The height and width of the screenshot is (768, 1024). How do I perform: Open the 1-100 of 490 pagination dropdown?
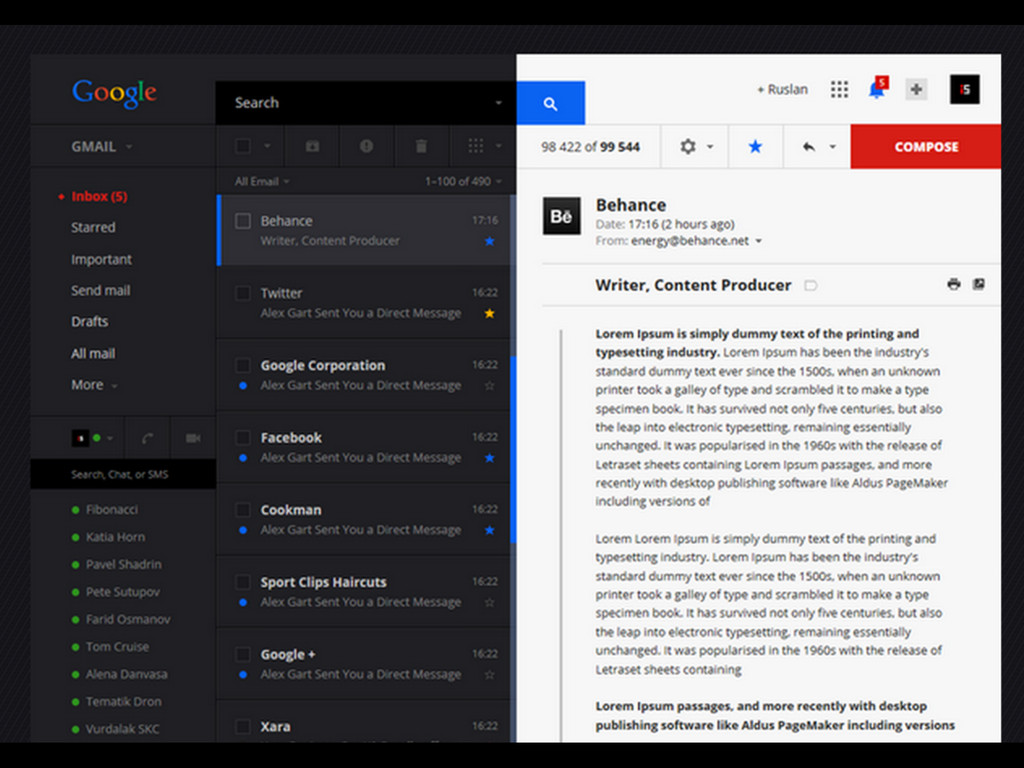coord(463,182)
